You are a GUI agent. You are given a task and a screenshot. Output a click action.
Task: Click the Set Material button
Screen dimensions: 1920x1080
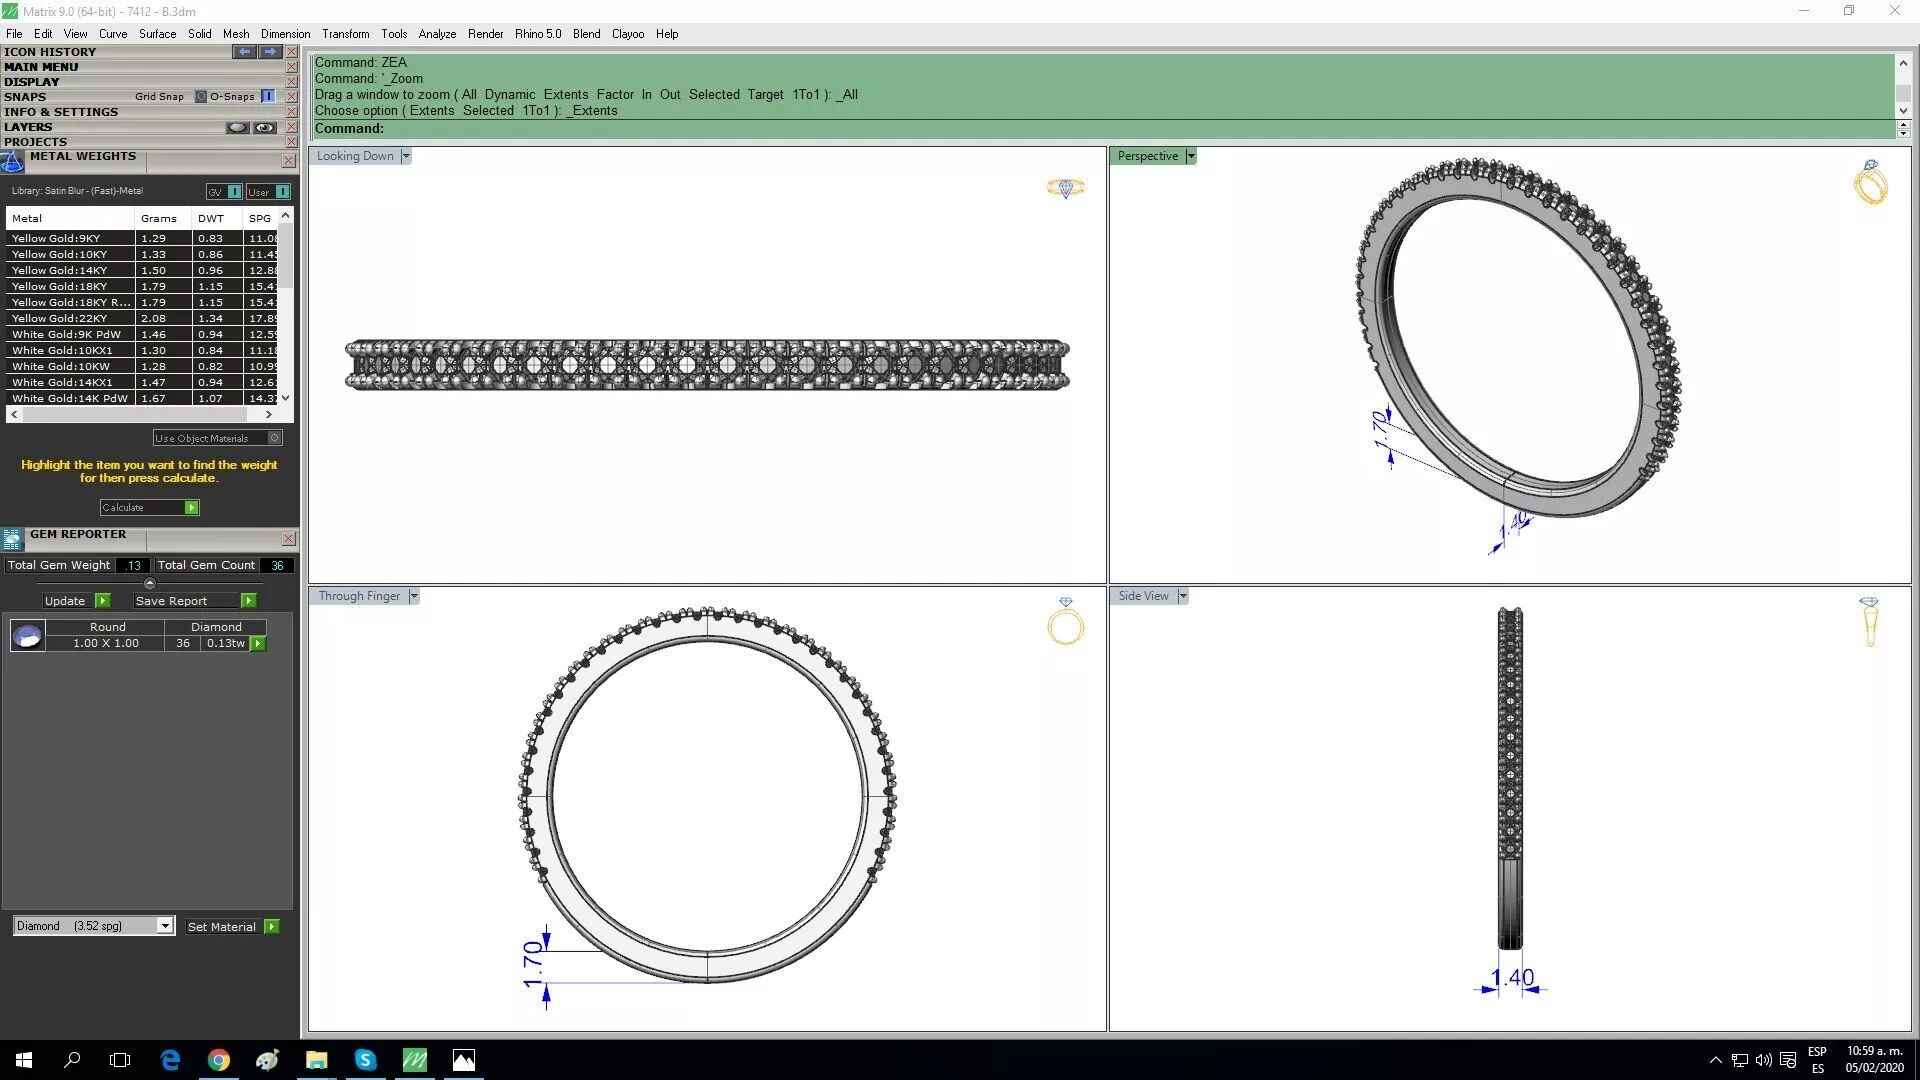(x=232, y=927)
